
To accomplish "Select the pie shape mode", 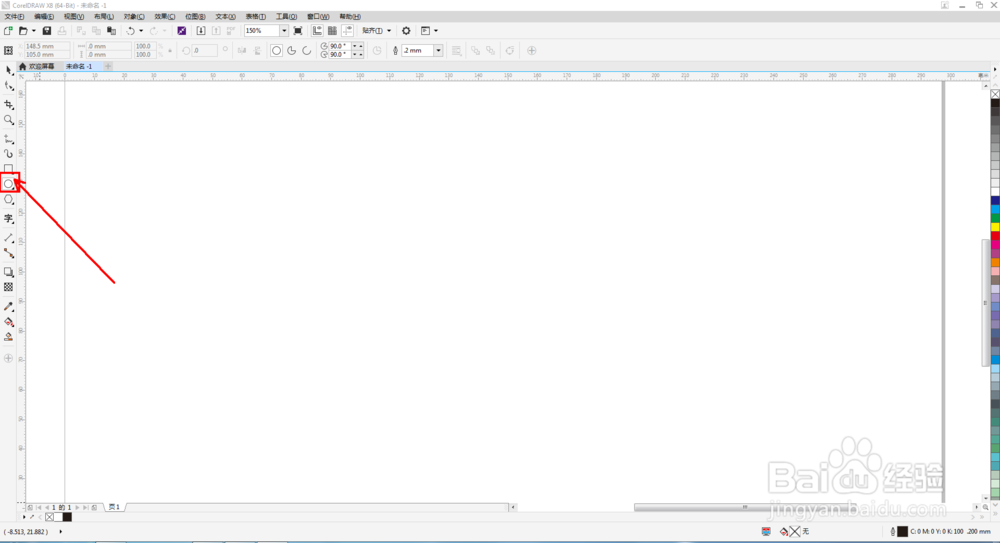I will tap(291, 50).
